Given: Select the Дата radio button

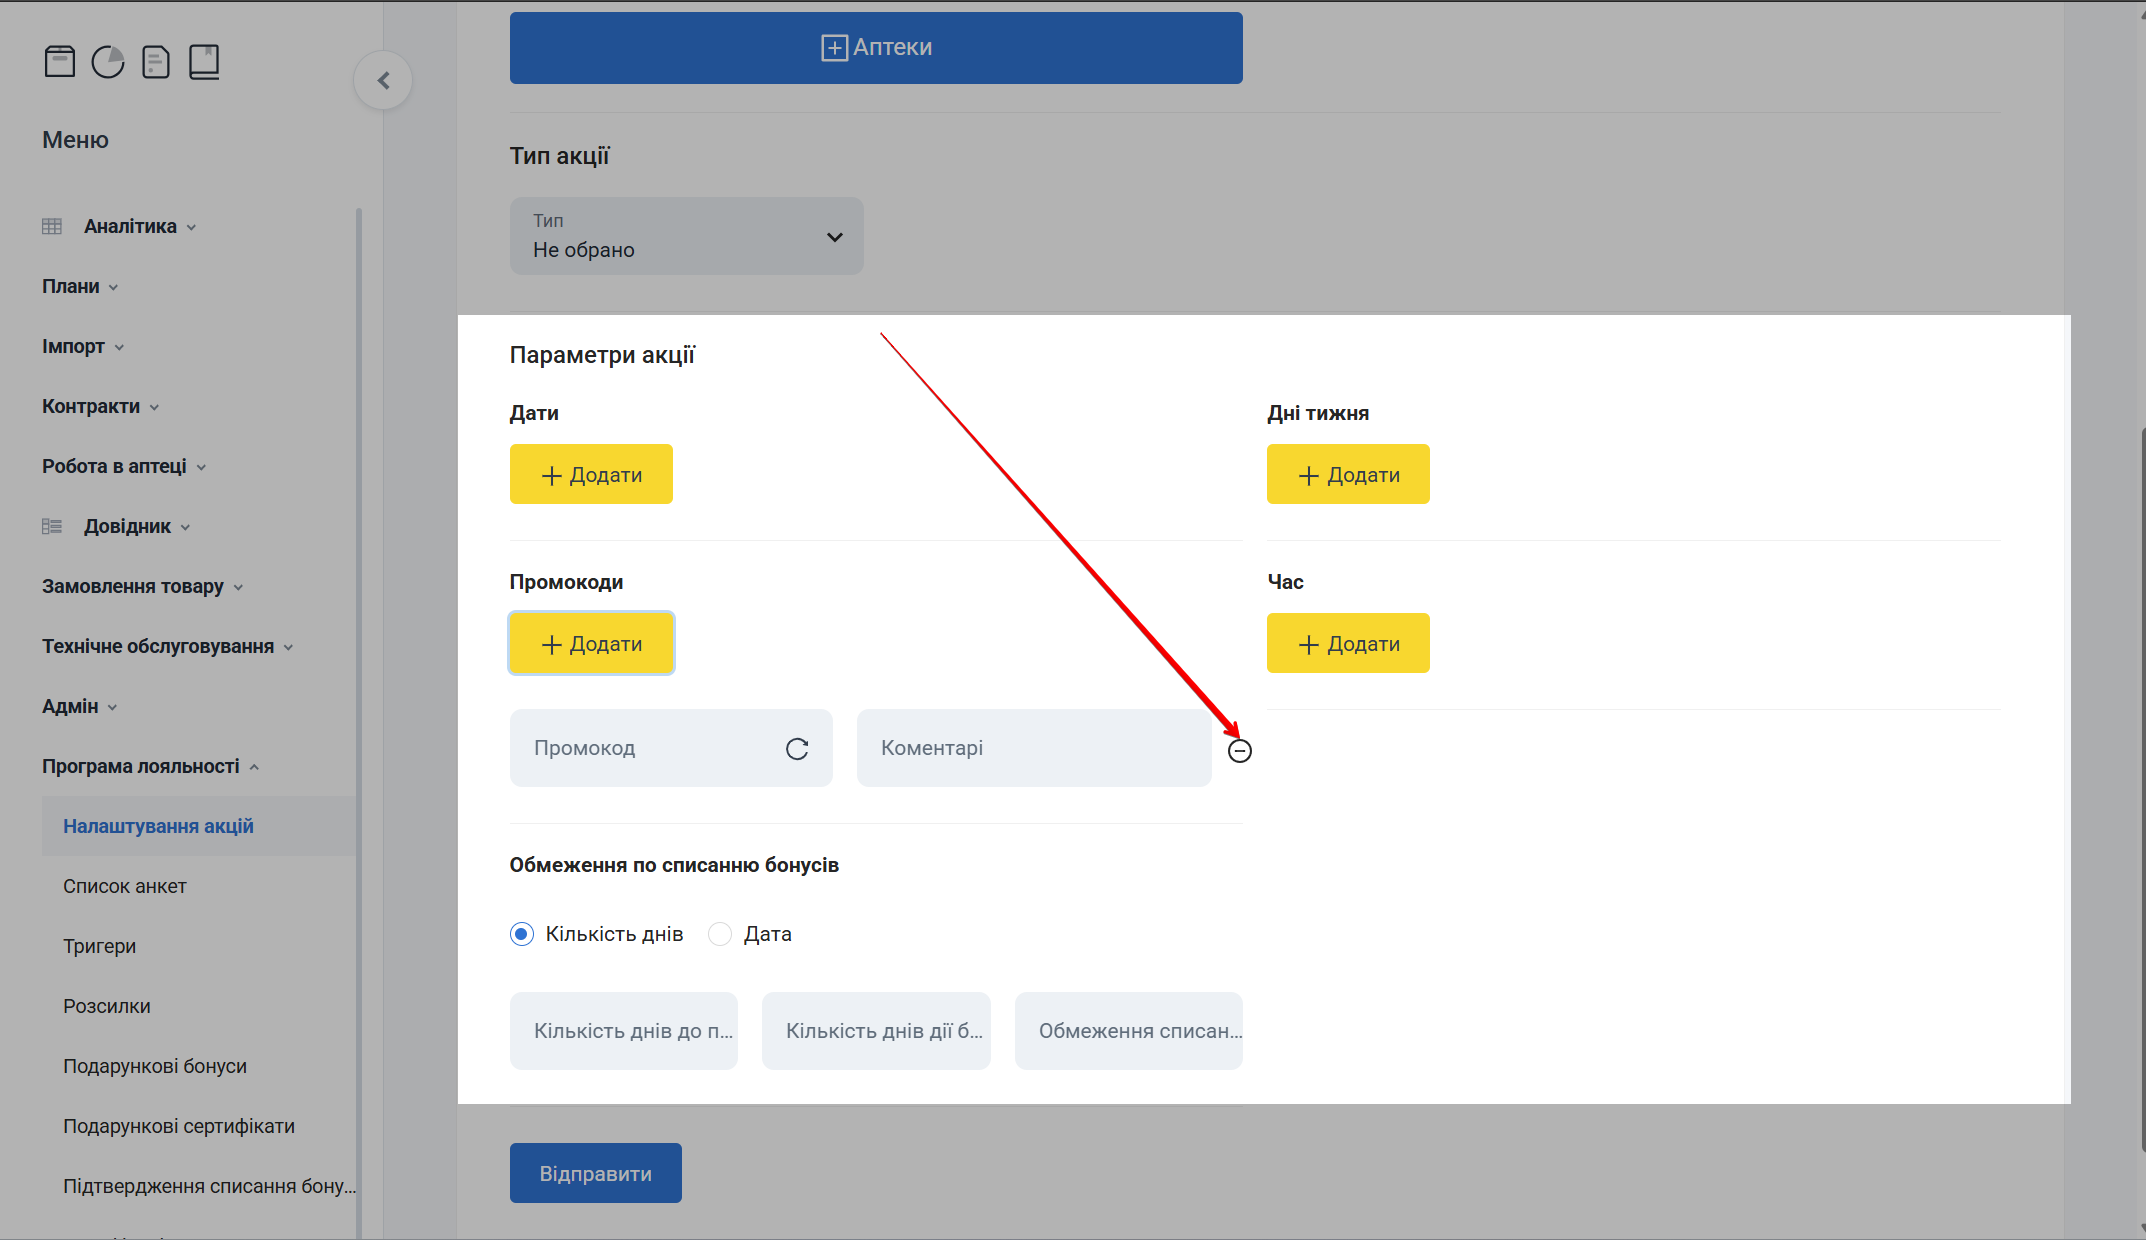Looking at the screenshot, I should coord(720,934).
